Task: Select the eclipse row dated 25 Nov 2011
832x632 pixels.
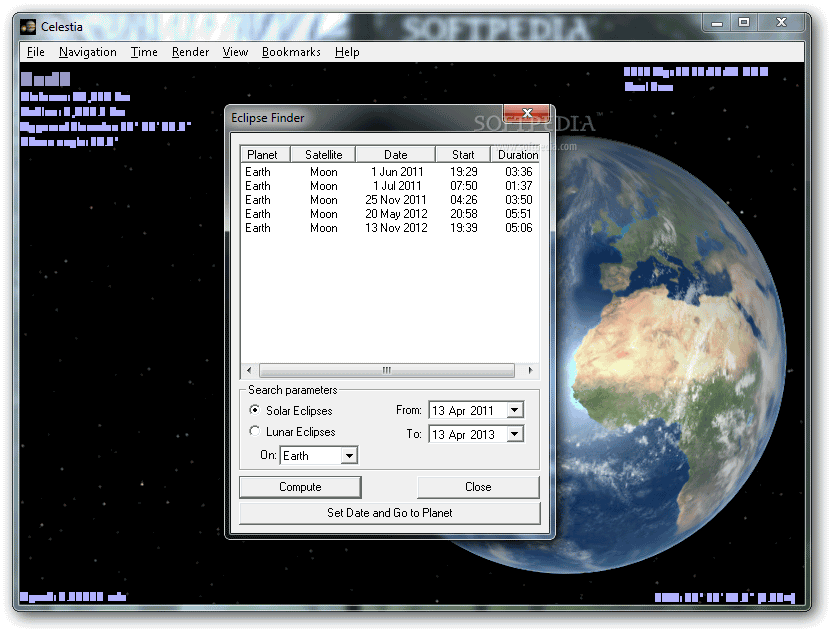Action: point(389,200)
